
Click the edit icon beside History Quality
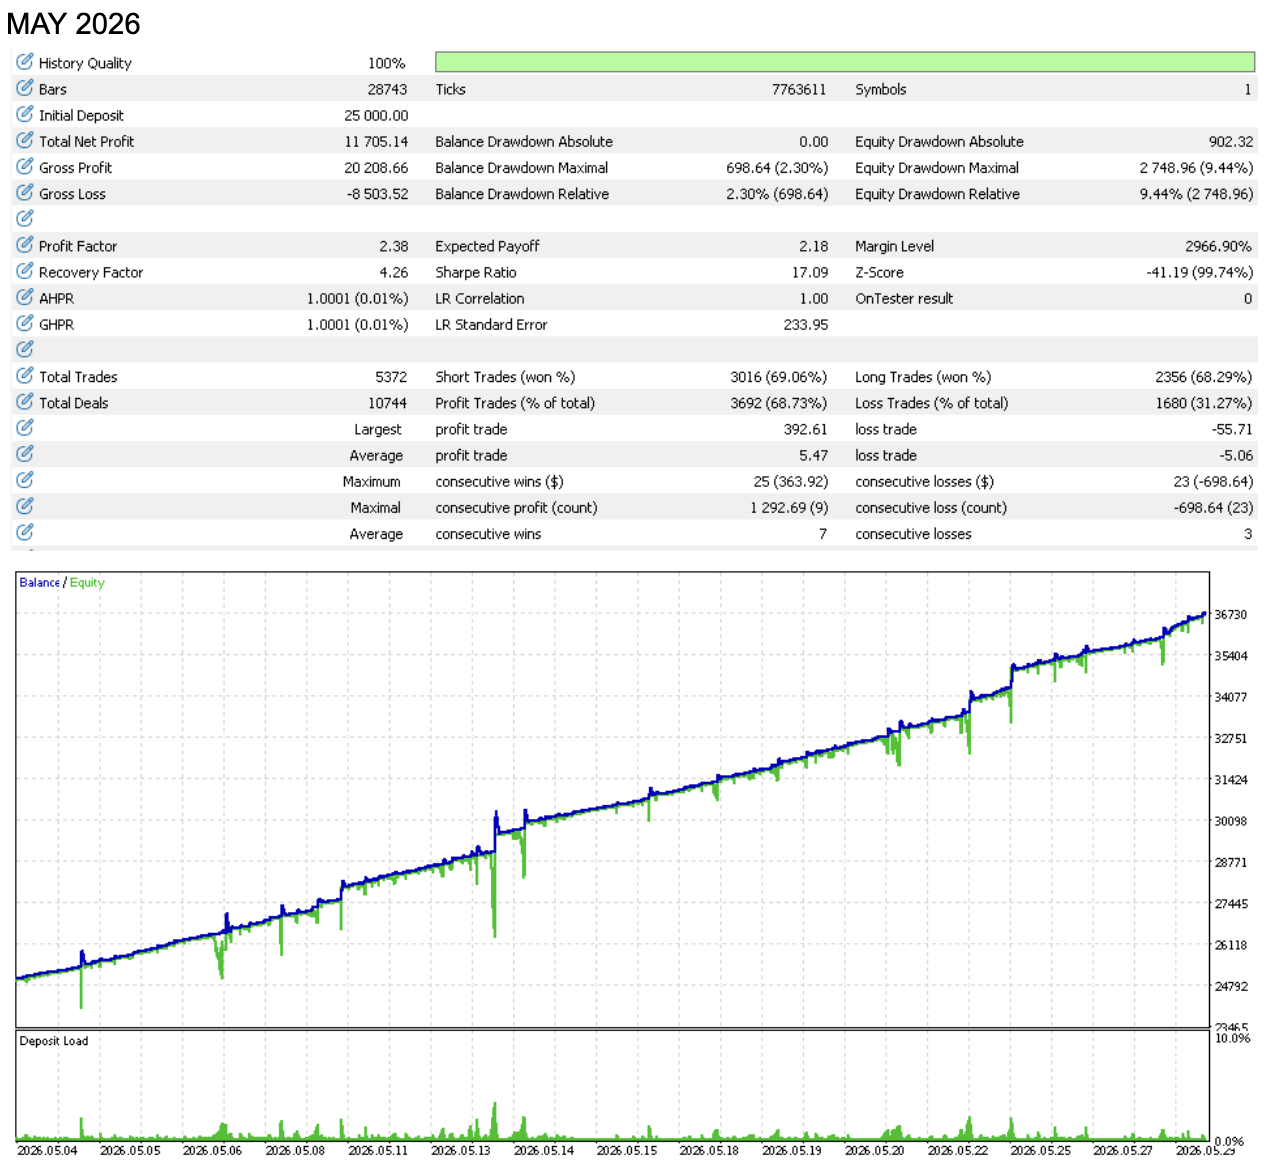pos(25,62)
